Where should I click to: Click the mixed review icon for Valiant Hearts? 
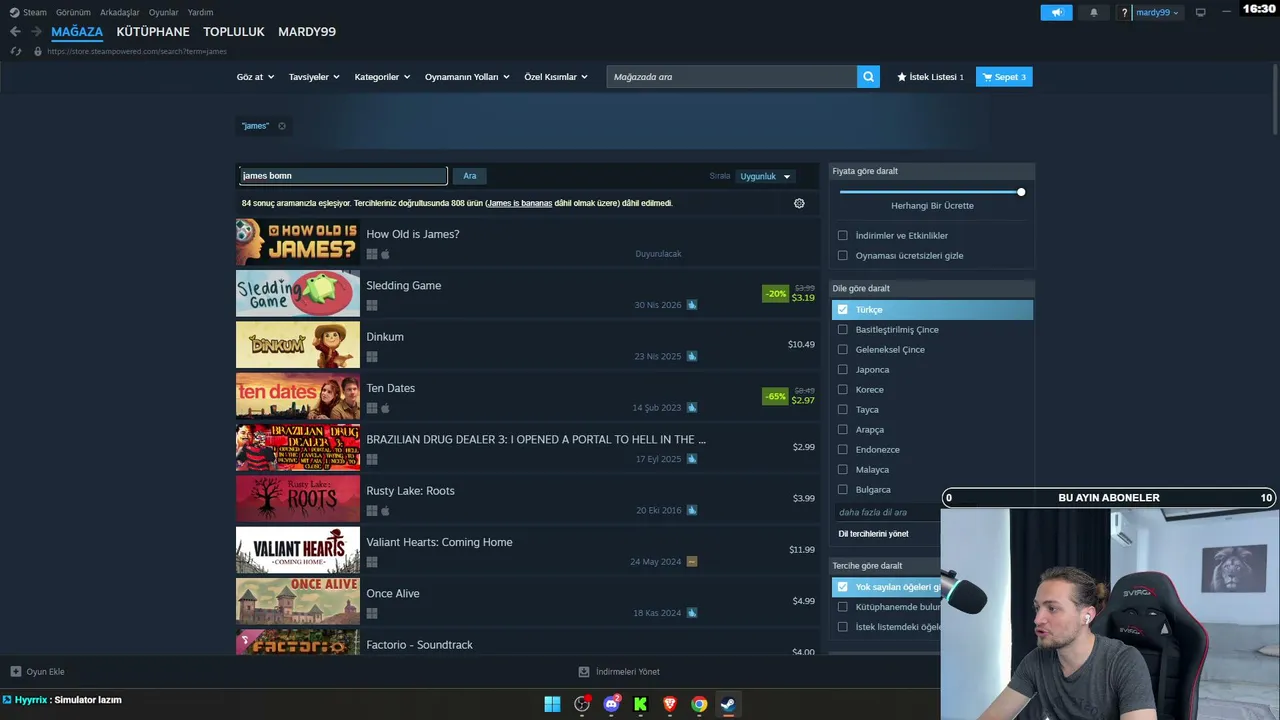click(x=691, y=562)
